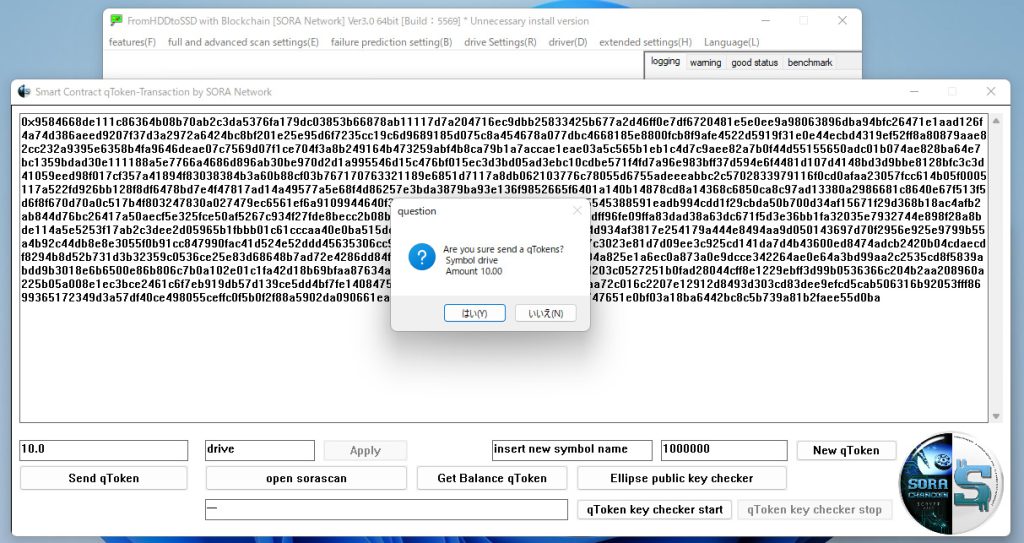Open the Language(L) menu
The height and width of the screenshot is (543, 1024).
point(731,42)
